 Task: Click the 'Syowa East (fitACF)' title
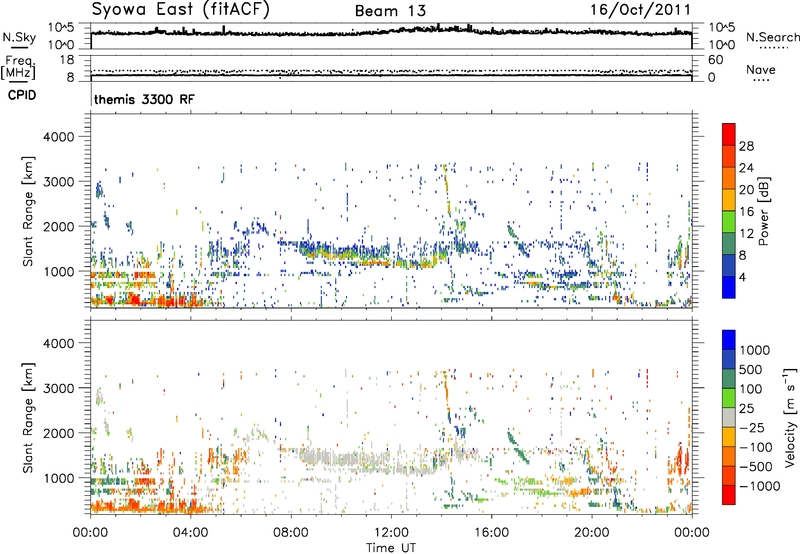(x=181, y=9)
